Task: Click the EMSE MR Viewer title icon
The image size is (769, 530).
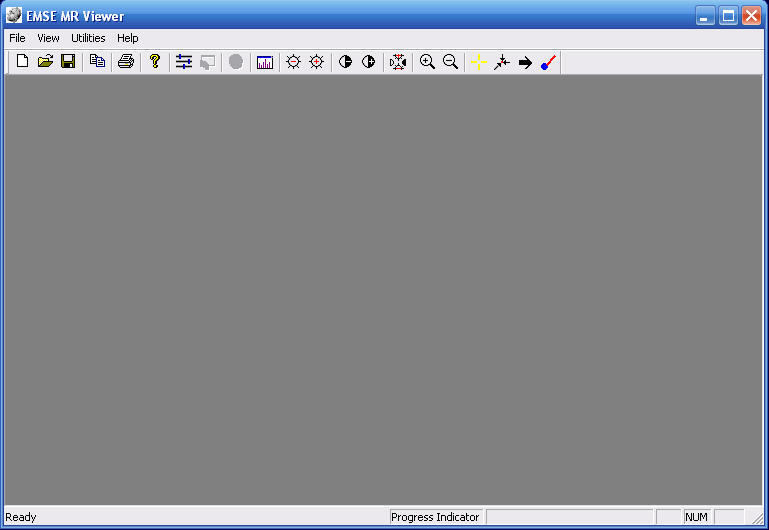Action: point(14,16)
